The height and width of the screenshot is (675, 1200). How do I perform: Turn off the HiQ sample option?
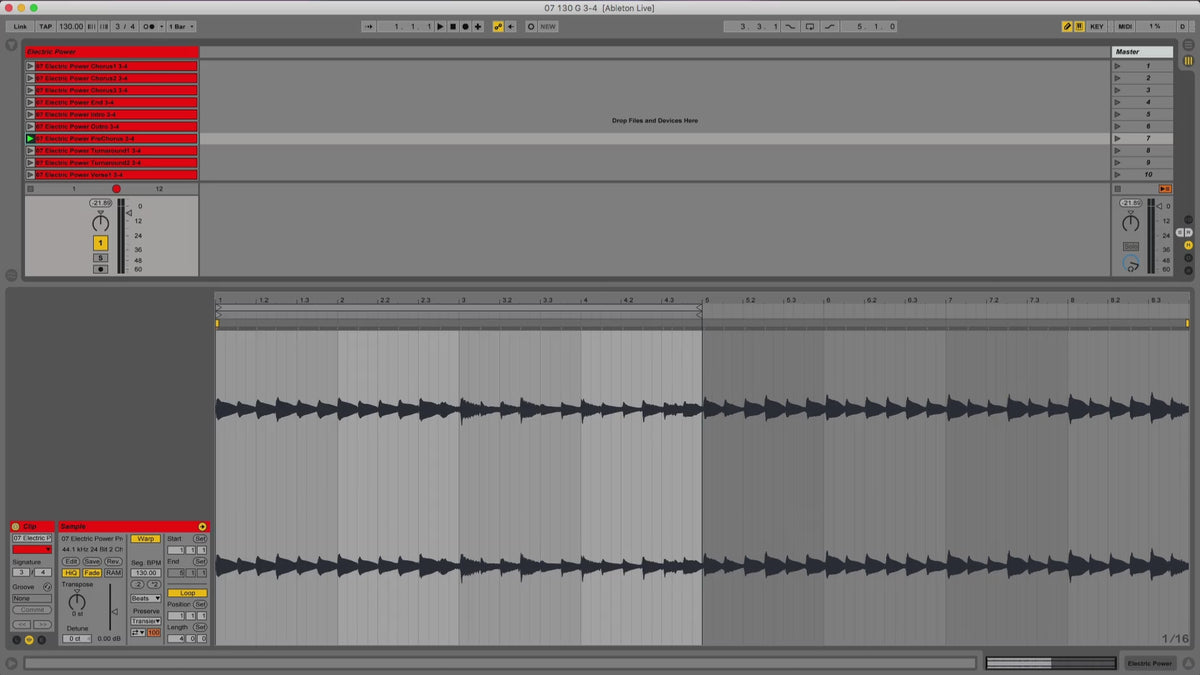71,573
